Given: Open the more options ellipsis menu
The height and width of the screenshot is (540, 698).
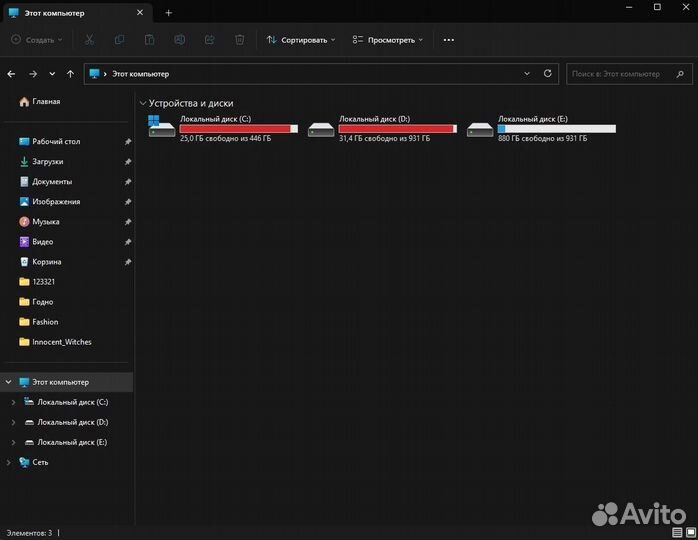Looking at the screenshot, I should (x=448, y=40).
